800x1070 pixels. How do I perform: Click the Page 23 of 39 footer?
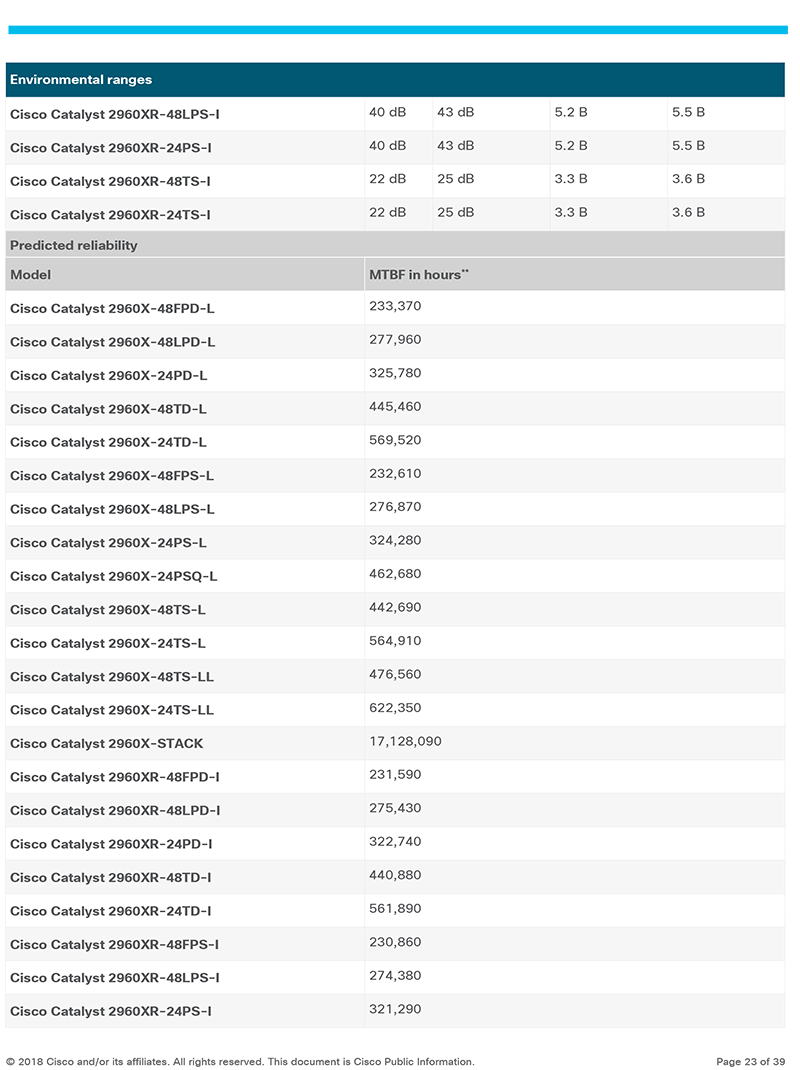(x=750, y=1062)
